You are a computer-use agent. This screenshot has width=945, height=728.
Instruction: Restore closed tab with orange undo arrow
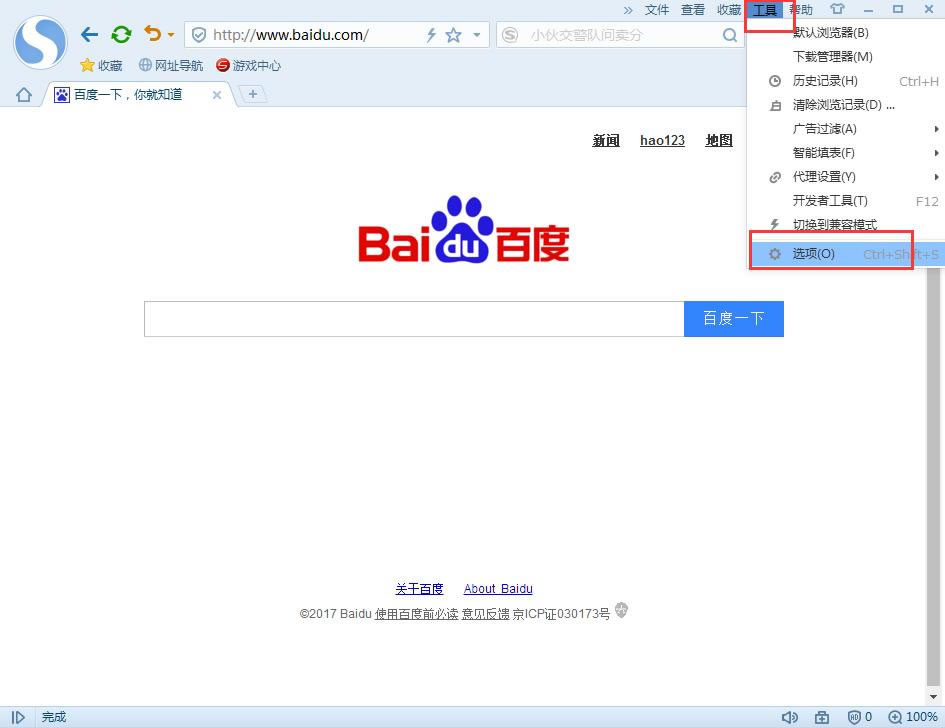pos(152,33)
